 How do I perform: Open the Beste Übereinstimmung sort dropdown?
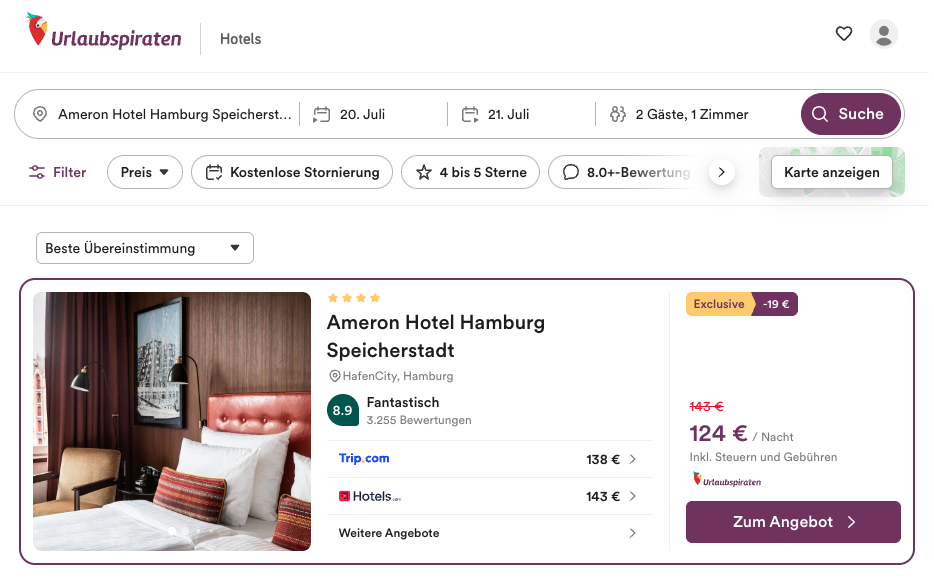[x=145, y=248]
